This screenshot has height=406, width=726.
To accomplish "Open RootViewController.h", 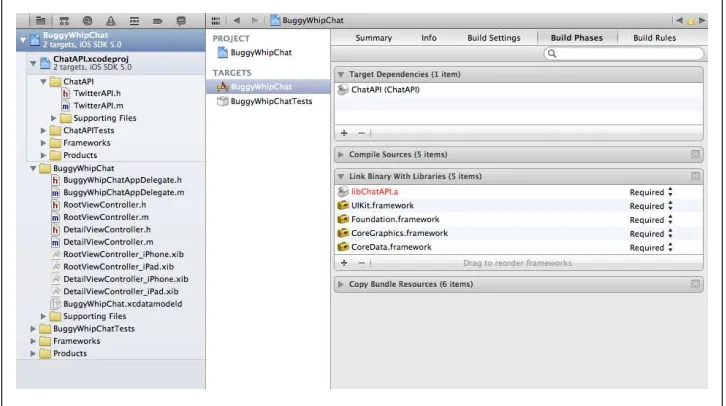I will pos(105,205).
